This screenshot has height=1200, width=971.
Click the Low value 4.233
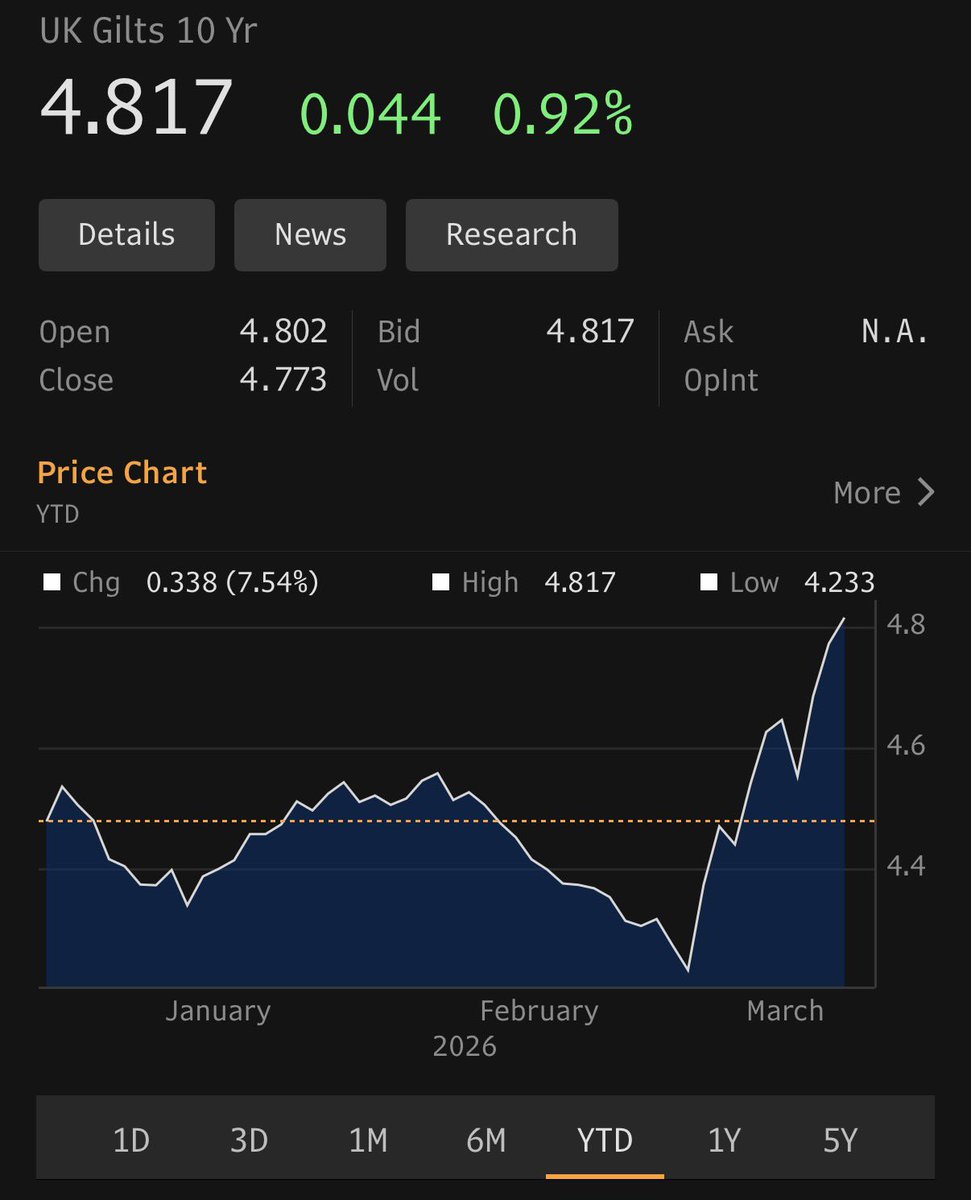point(839,582)
